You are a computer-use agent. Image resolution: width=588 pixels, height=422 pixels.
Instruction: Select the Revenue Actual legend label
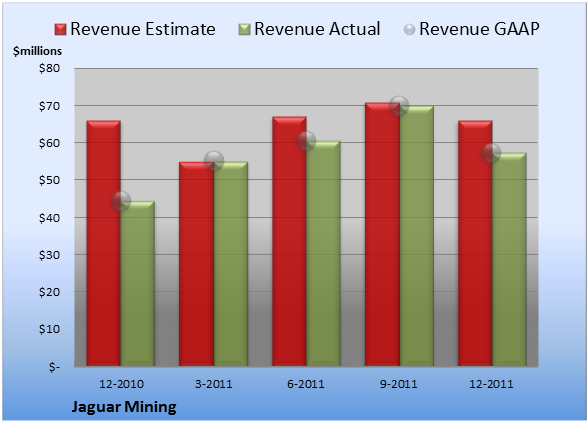317,29
